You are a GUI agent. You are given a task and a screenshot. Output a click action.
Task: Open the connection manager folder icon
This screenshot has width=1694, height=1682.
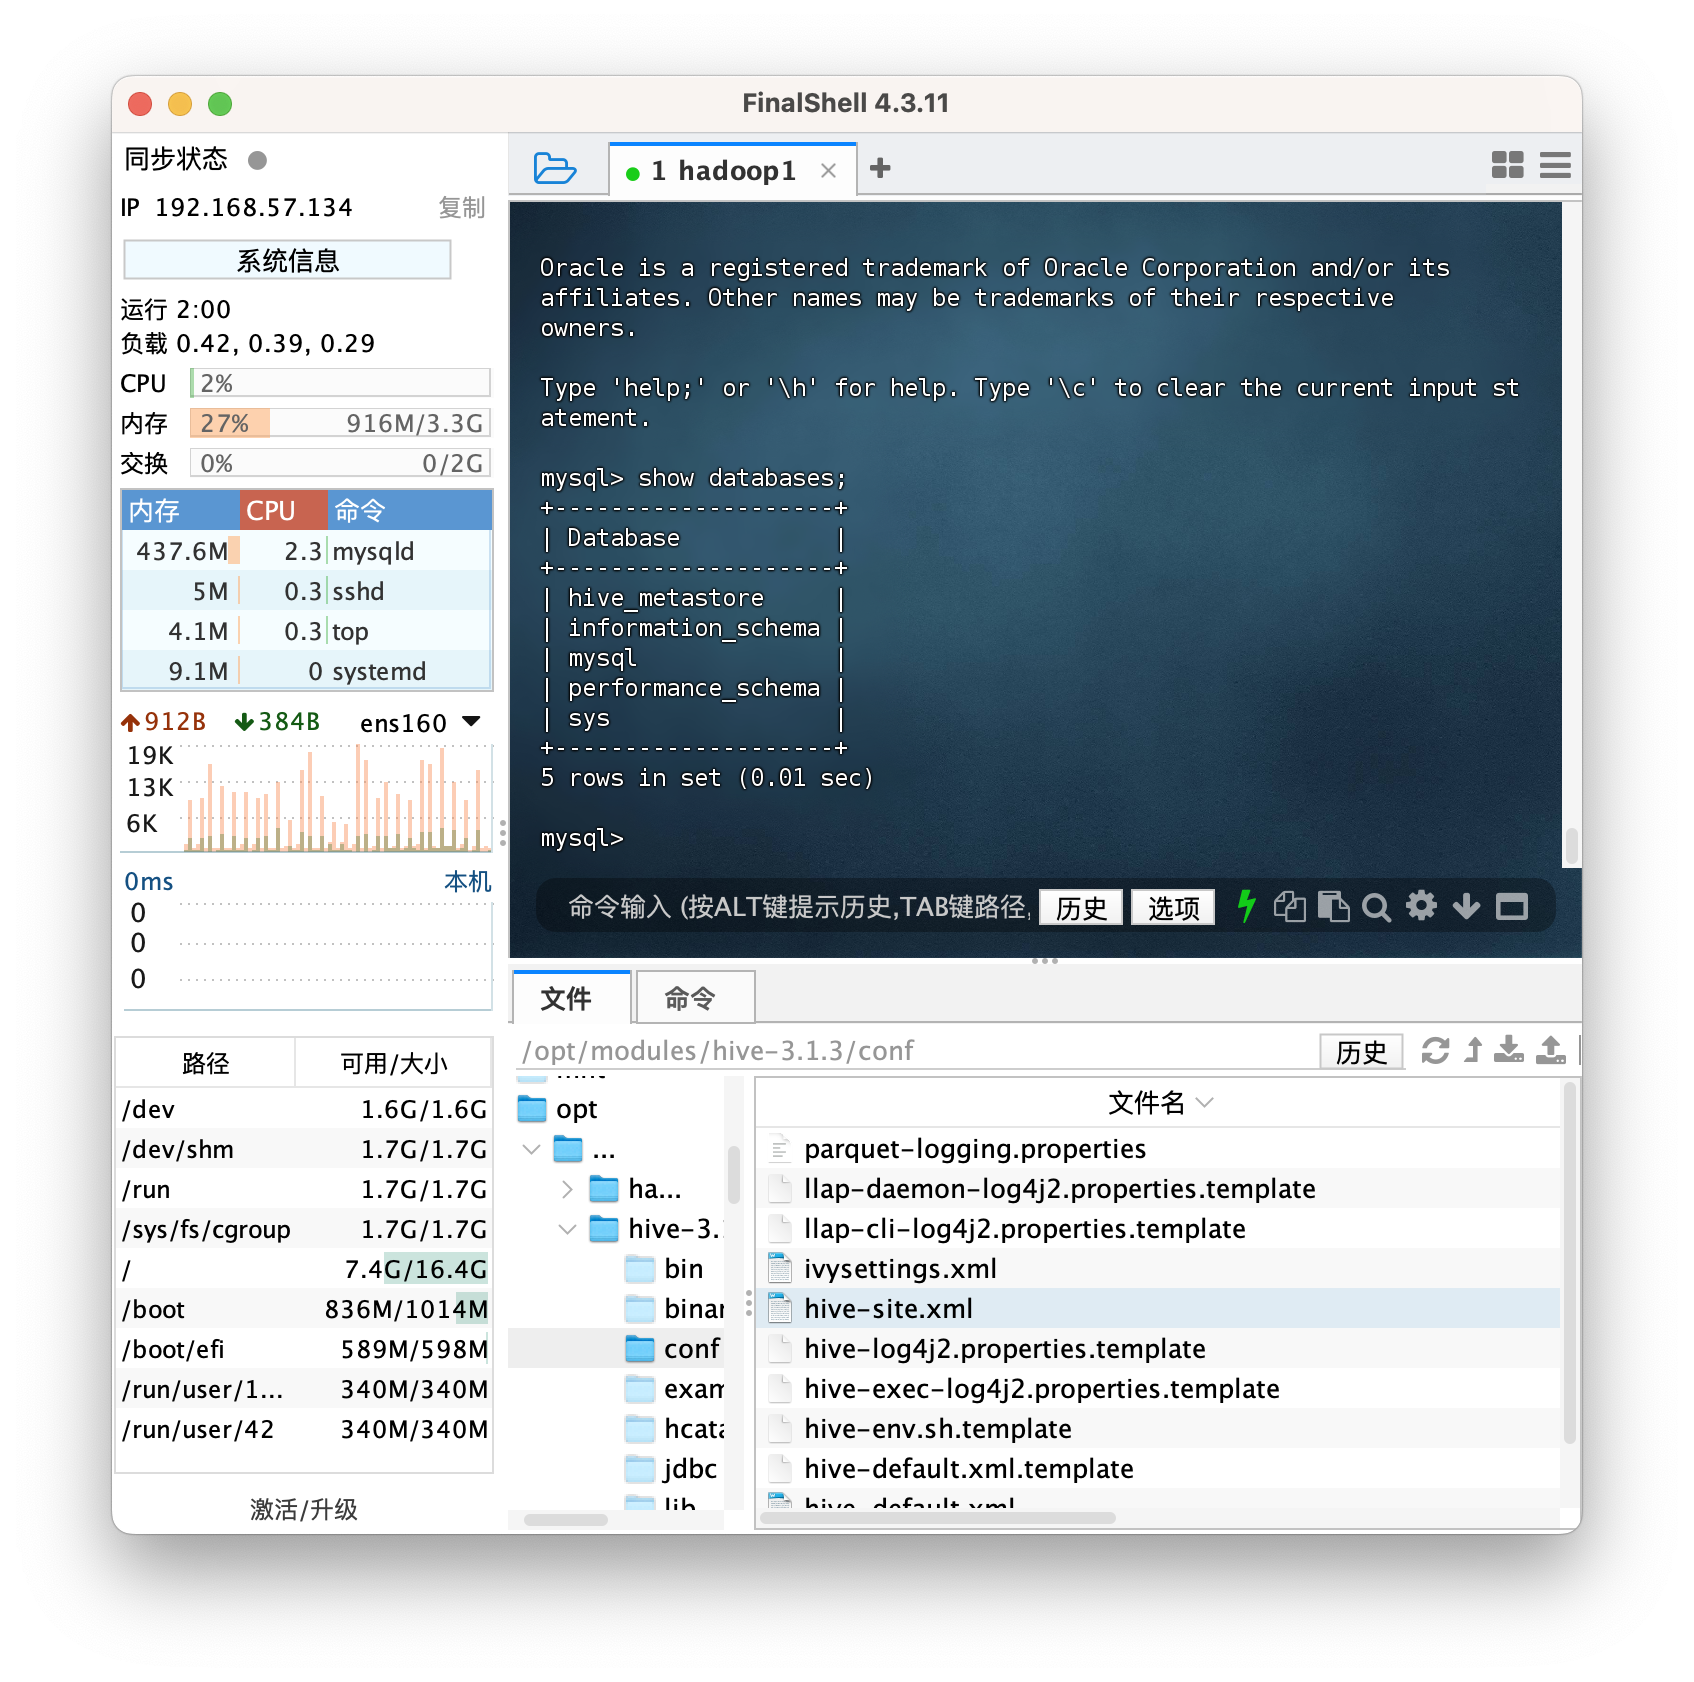554,168
